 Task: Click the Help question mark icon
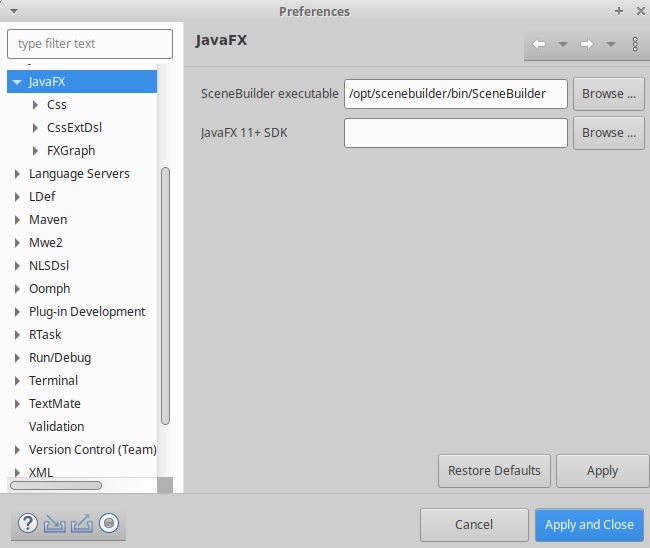point(27,523)
